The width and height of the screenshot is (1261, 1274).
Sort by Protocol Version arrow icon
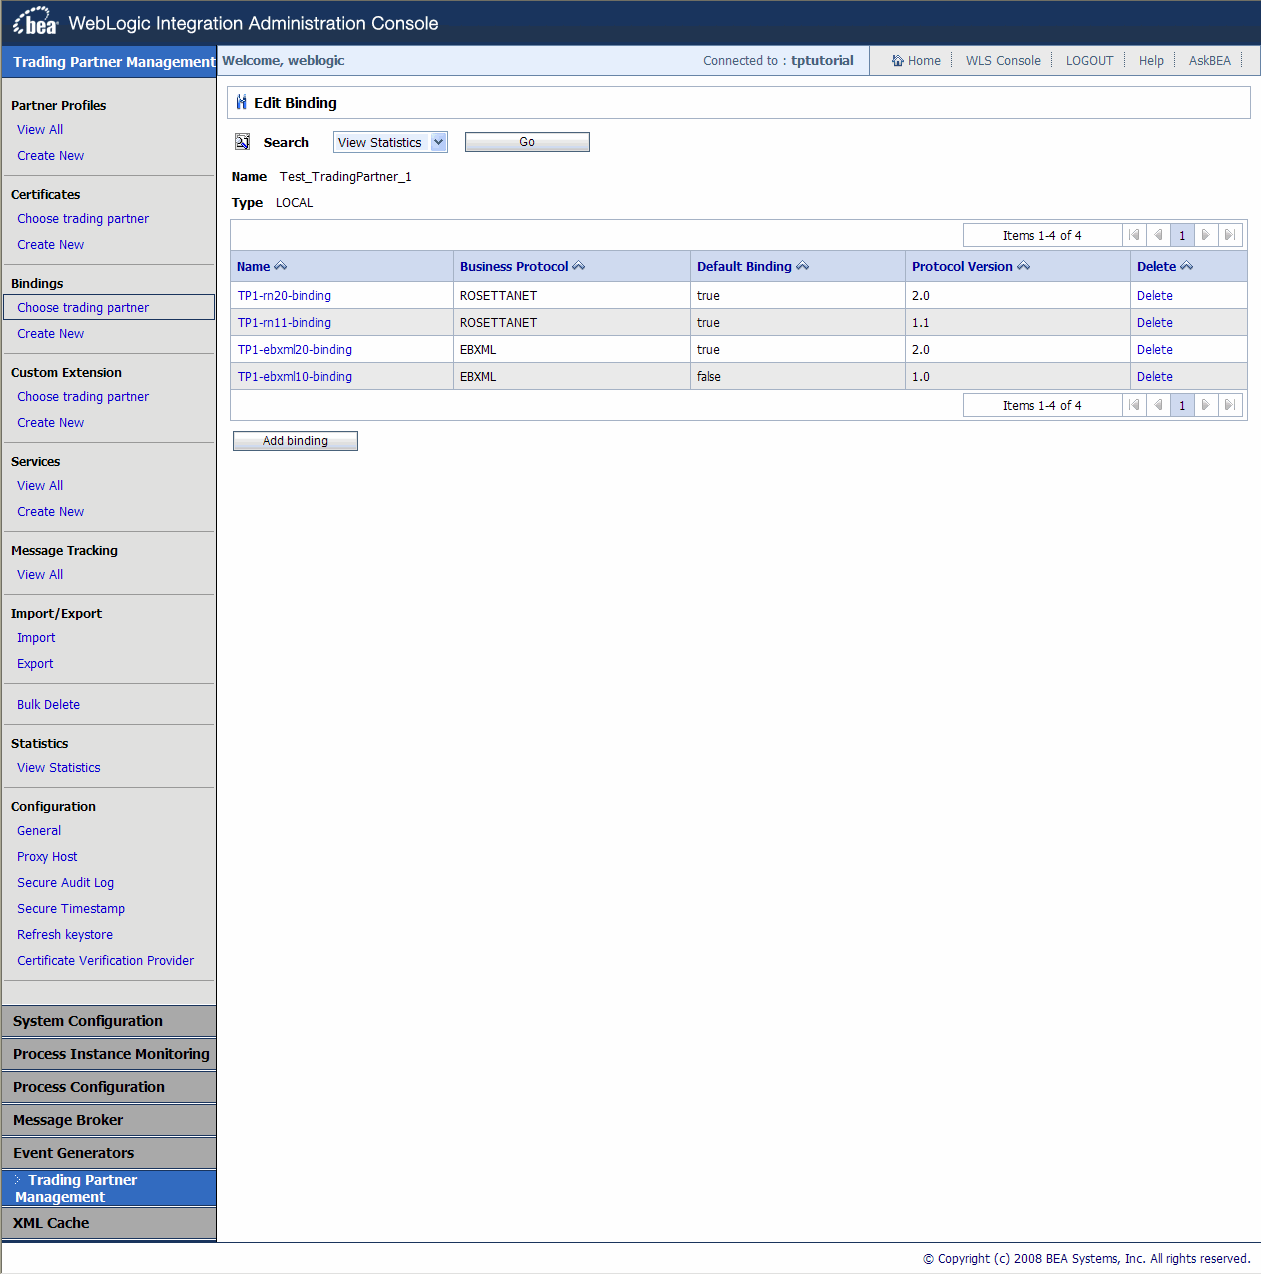(1024, 266)
